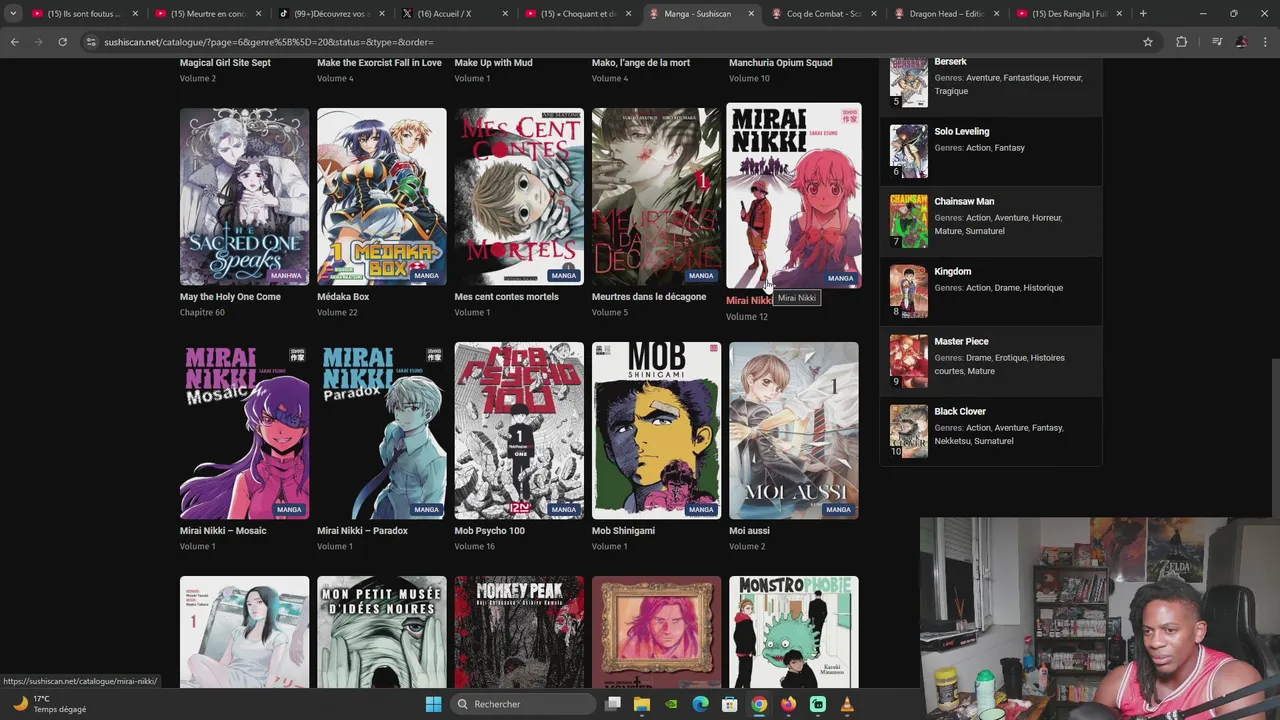Select Google Chrome taskbar icon

[759, 704]
